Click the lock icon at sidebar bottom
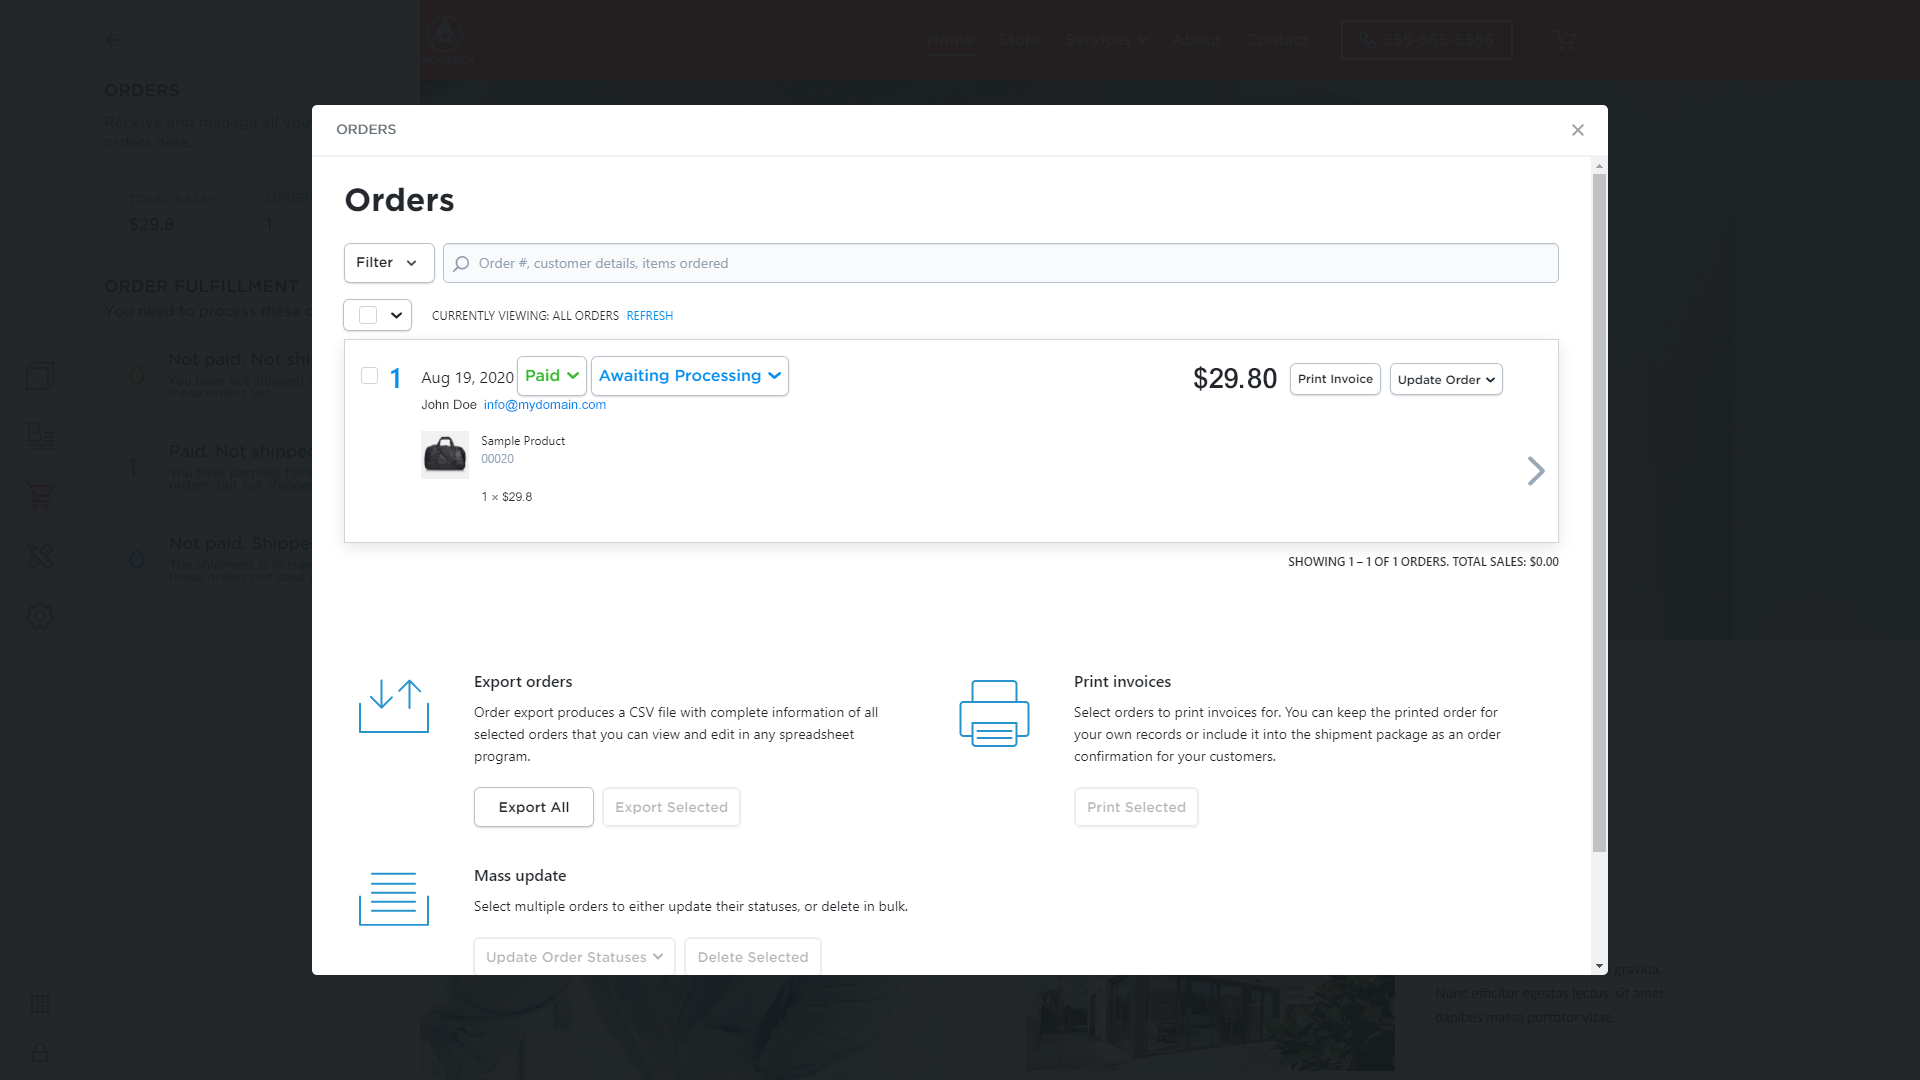Viewport: 1920px width, 1080px height. point(40,1052)
